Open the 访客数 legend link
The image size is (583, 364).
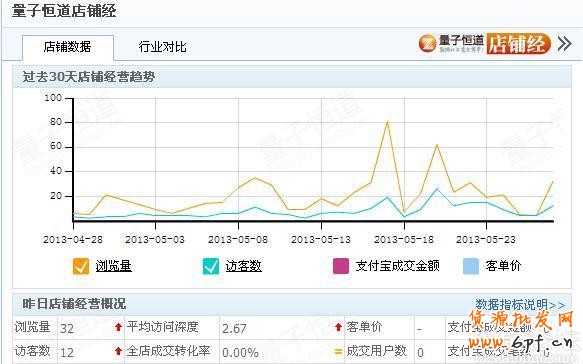(x=244, y=266)
